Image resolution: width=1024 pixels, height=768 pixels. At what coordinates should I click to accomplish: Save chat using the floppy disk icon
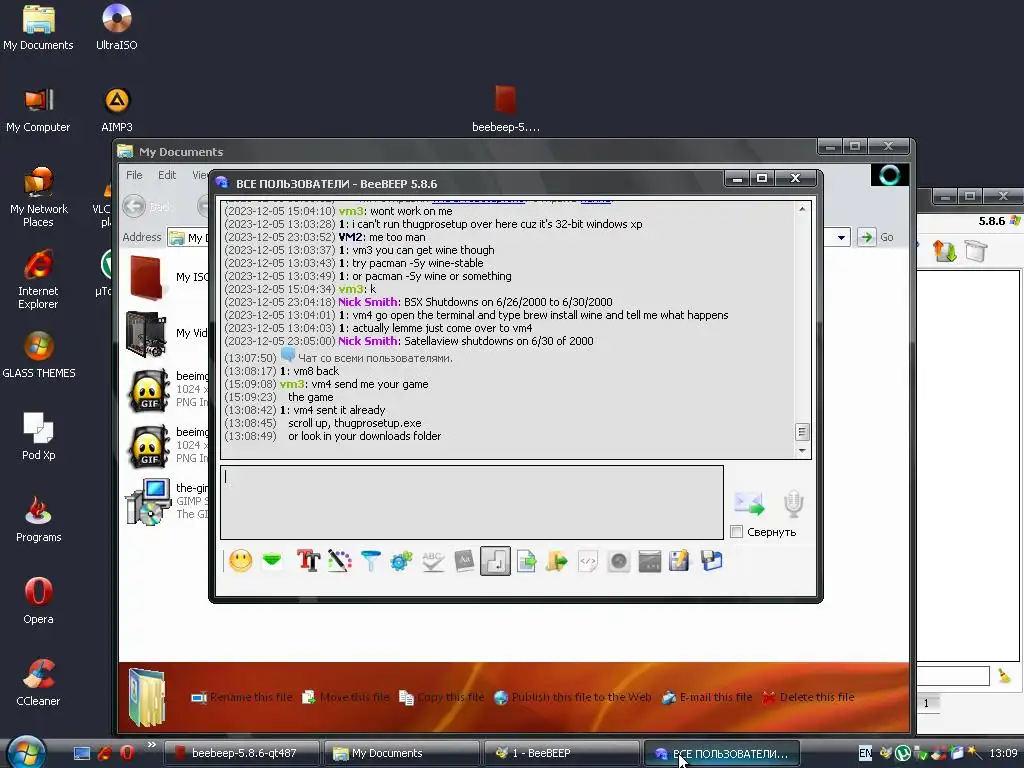tap(711, 561)
